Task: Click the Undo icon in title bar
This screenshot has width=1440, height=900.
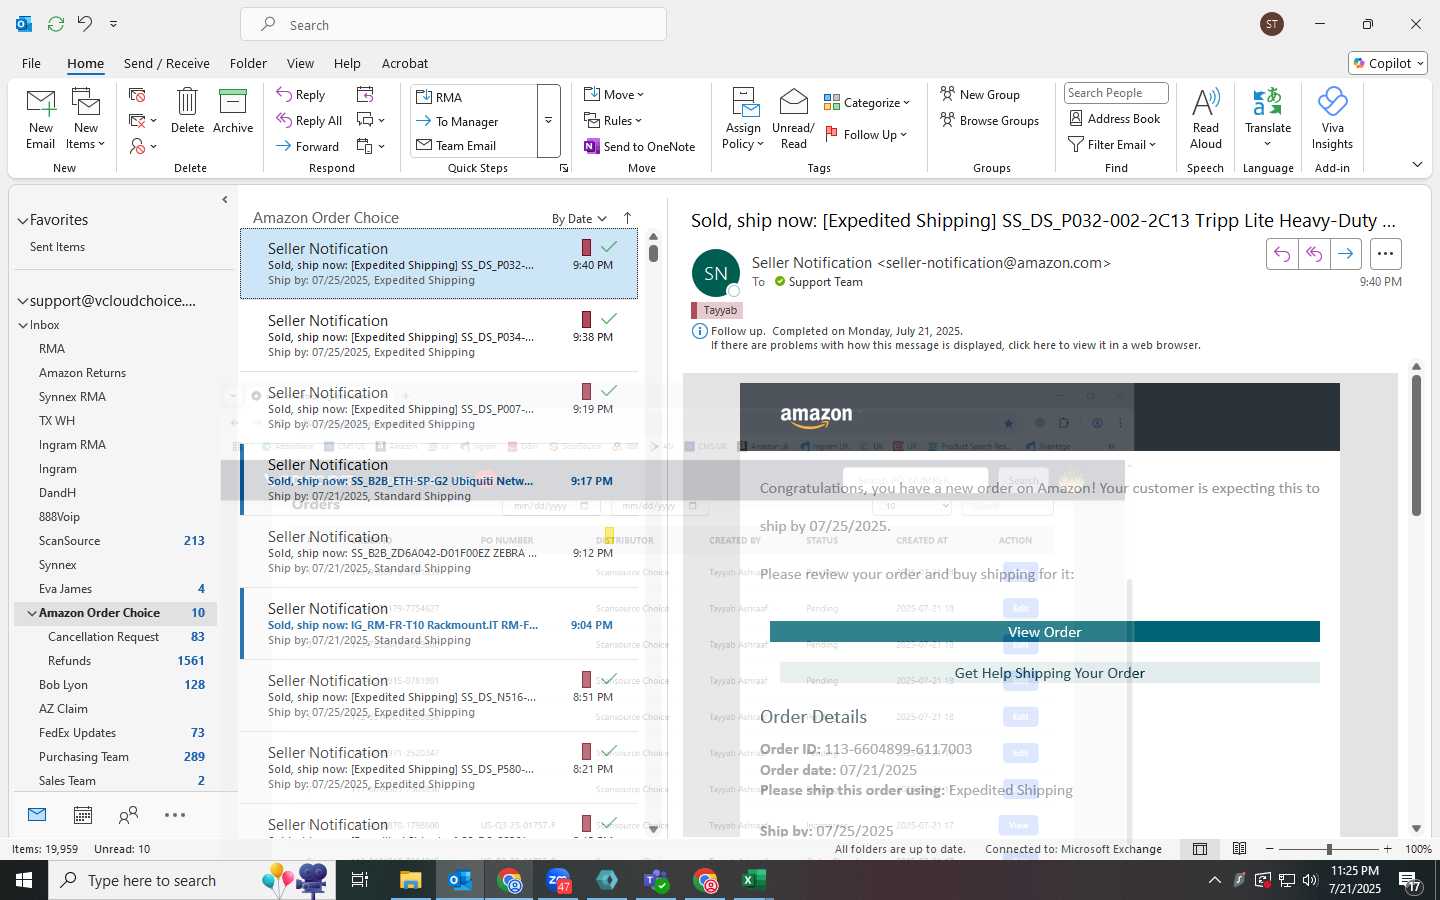Action: (85, 24)
